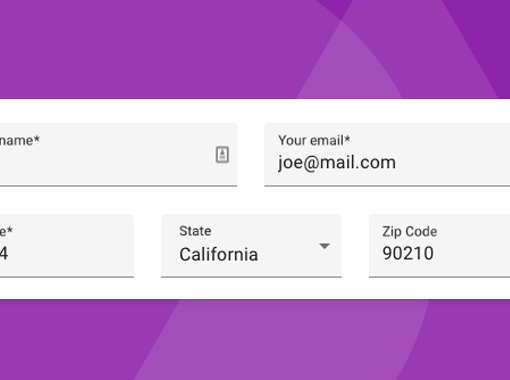The width and height of the screenshot is (510, 380).
Task: Open the State dropdown arrow
Action: pyautogui.click(x=324, y=246)
